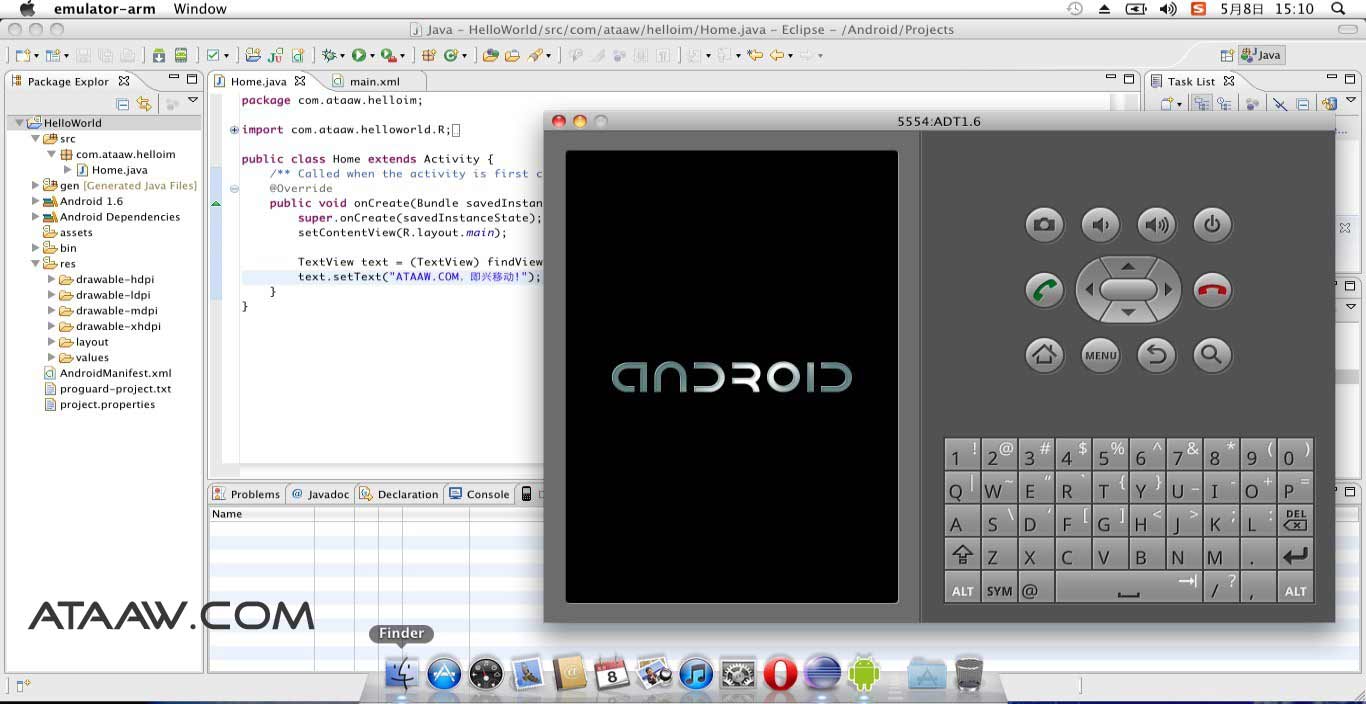
Task: Switch to the Javadoc tab
Action: (x=319, y=494)
